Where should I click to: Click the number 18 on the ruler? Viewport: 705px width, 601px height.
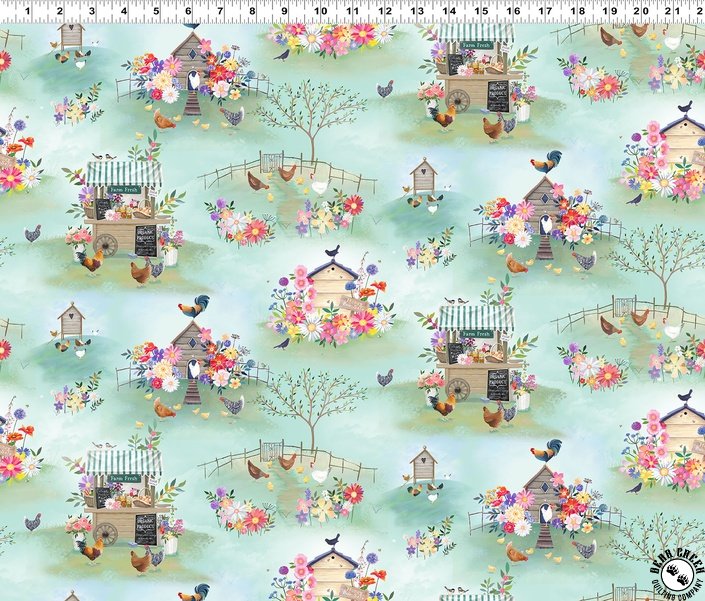pyautogui.click(x=578, y=12)
